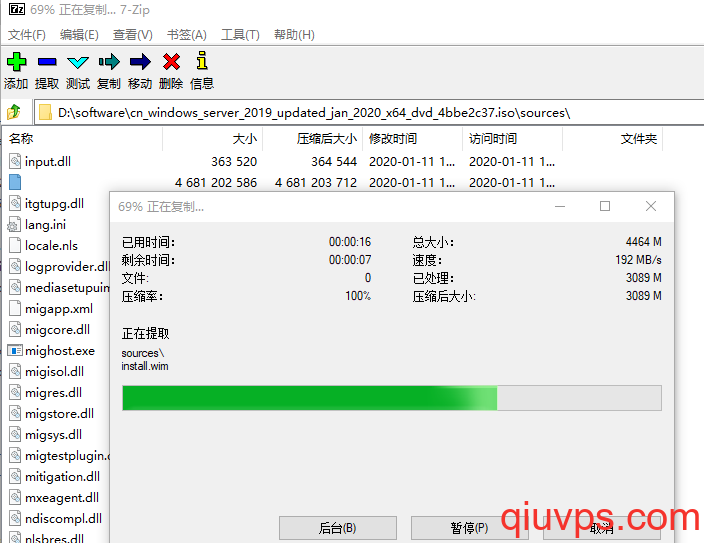The image size is (704, 543).
Task: Sort by the 压缩后大小 column header
Action: [312, 139]
